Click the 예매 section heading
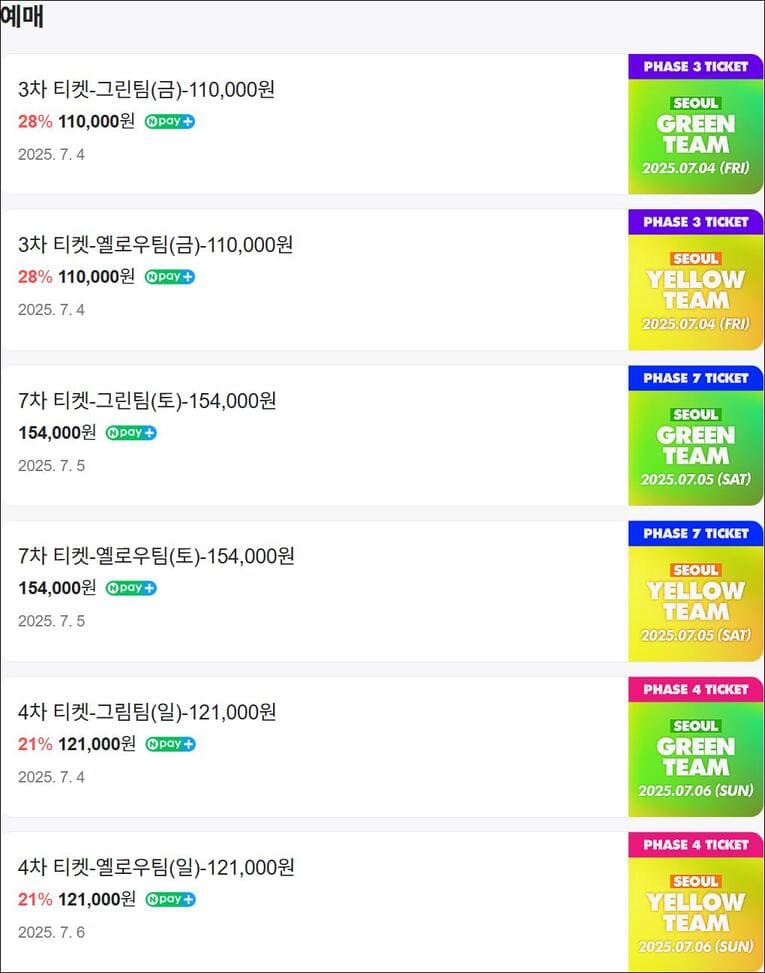 click(x=22, y=16)
